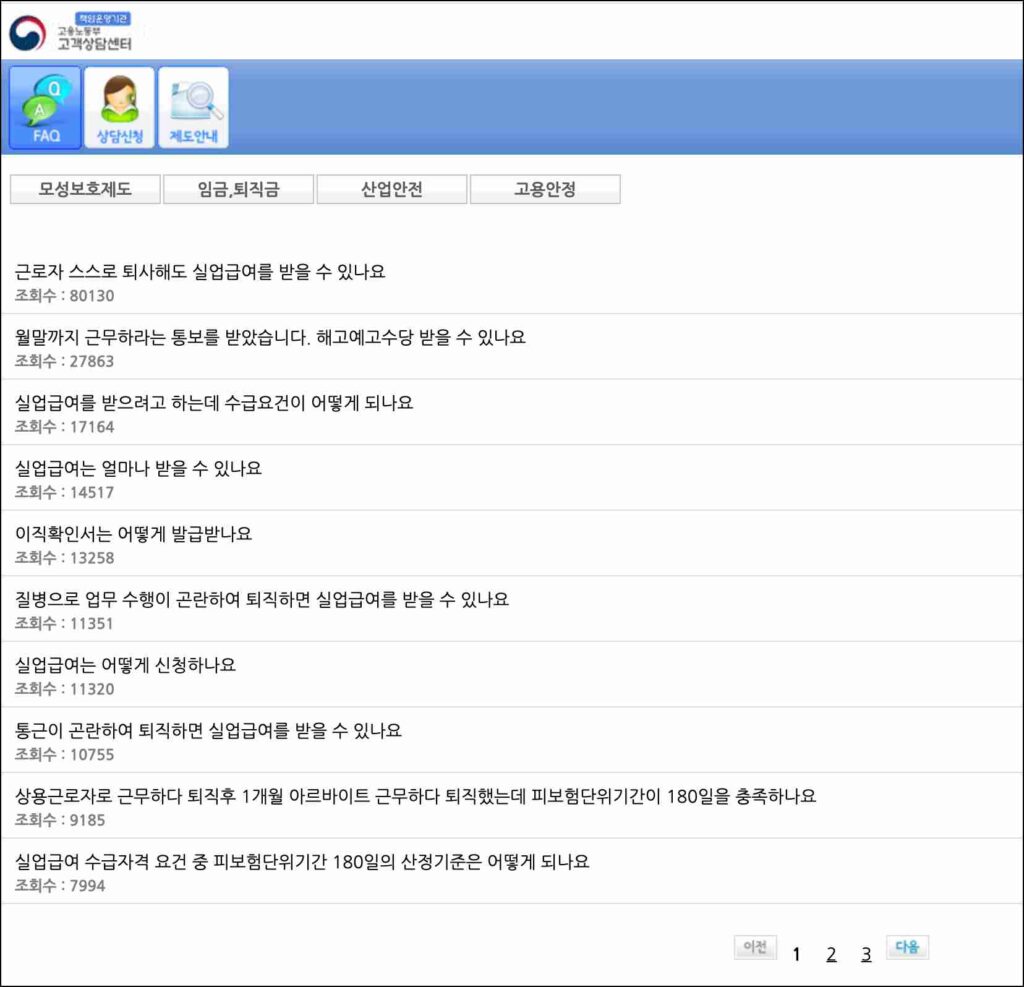Open question 실업급여는 어떻게 신청하나요
The image size is (1024, 987).
(x=125, y=665)
